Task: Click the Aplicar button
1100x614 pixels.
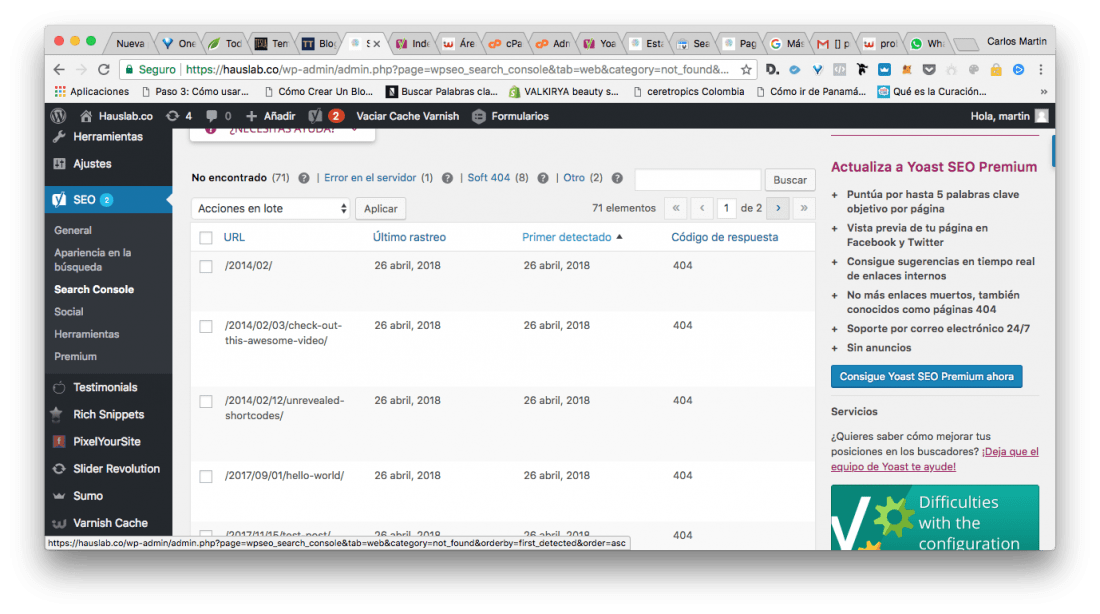Action: 380,208
